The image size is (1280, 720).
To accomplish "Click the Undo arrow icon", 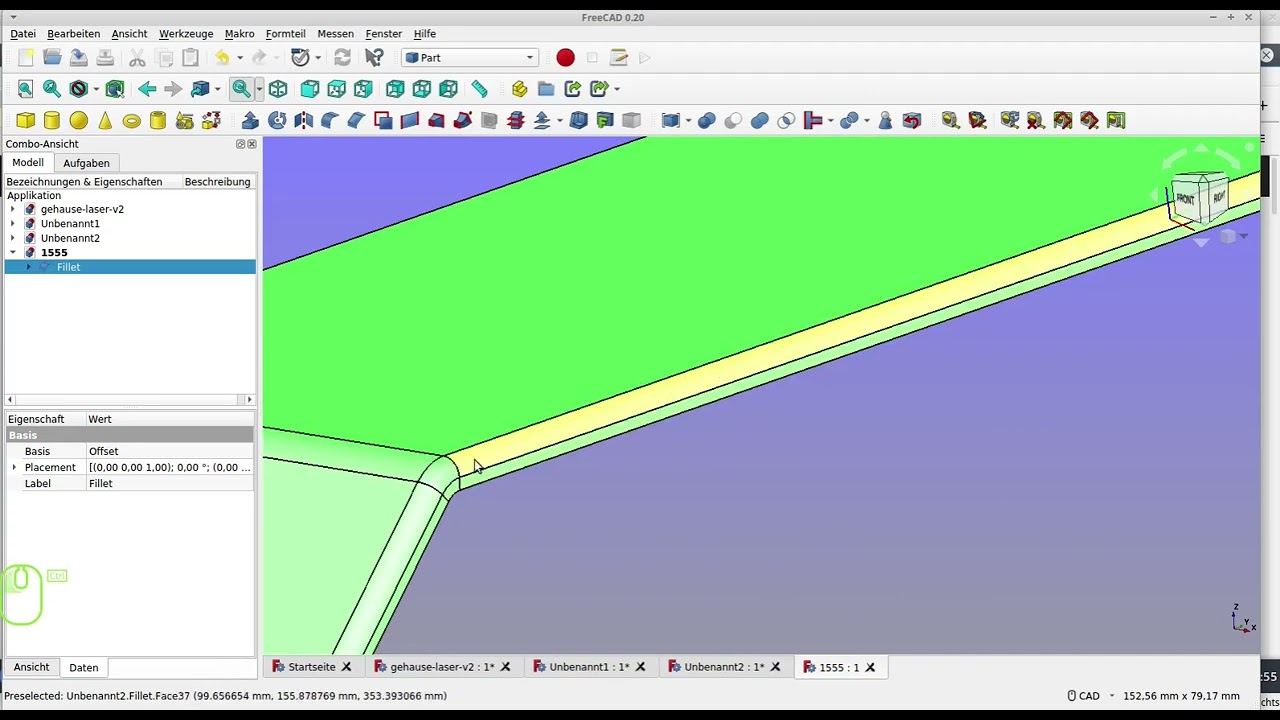I will coord(222,58).
